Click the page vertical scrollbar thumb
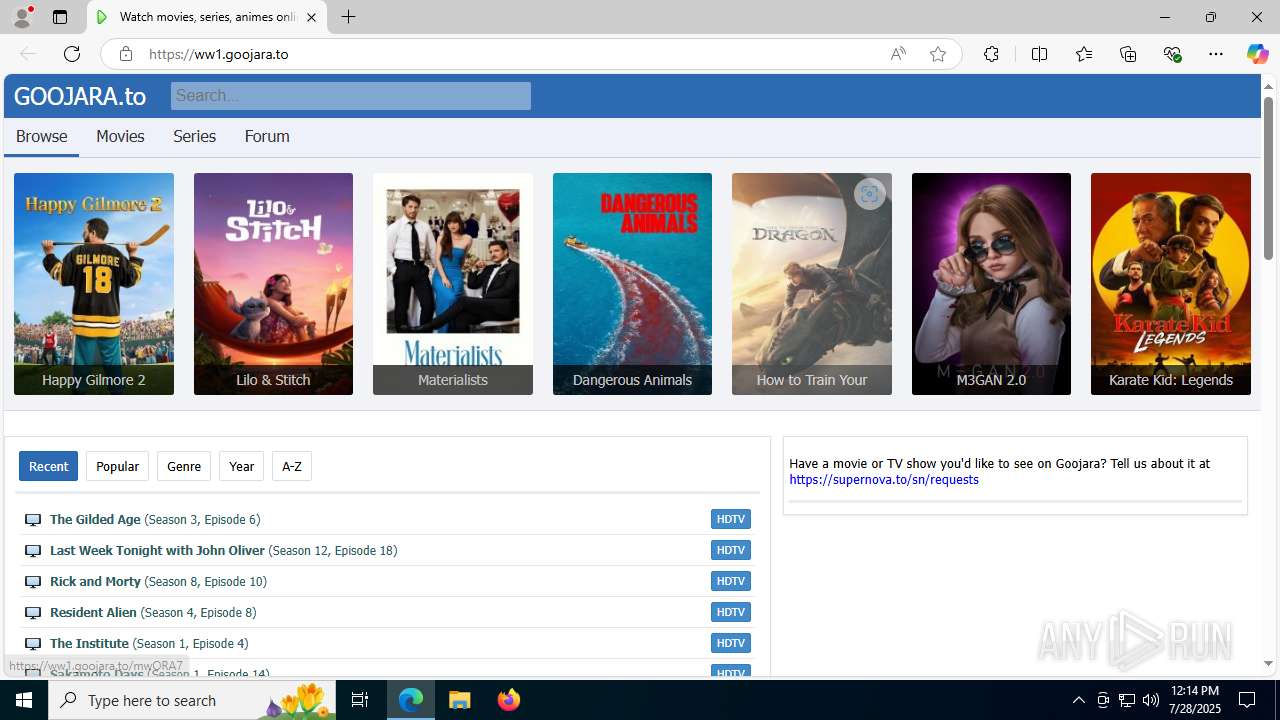The height and width of the screenshot is (720, 1280). tap(1268, 178)
